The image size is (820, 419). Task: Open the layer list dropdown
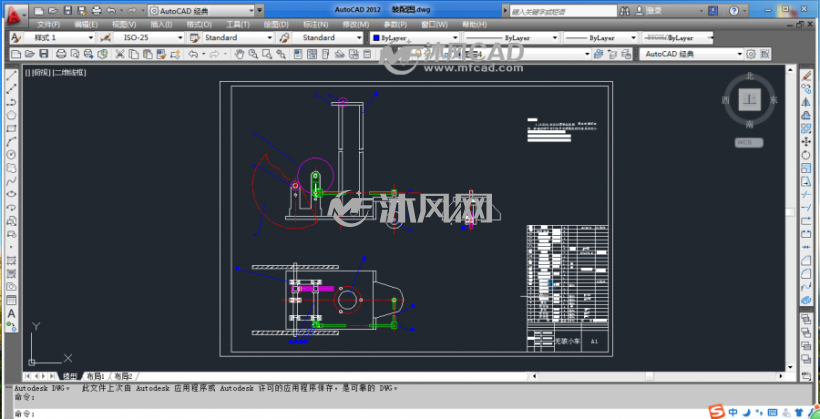(x=587, y=54)
